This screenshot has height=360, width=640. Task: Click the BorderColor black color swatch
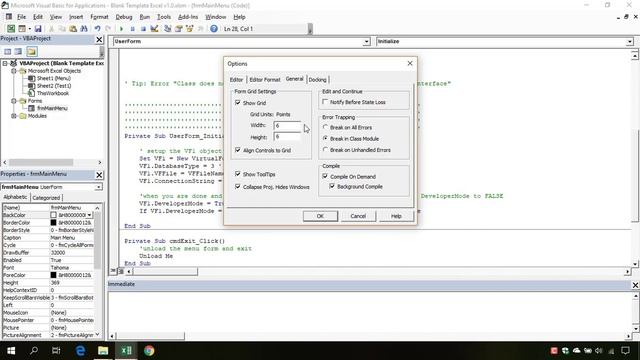[53, 222]
